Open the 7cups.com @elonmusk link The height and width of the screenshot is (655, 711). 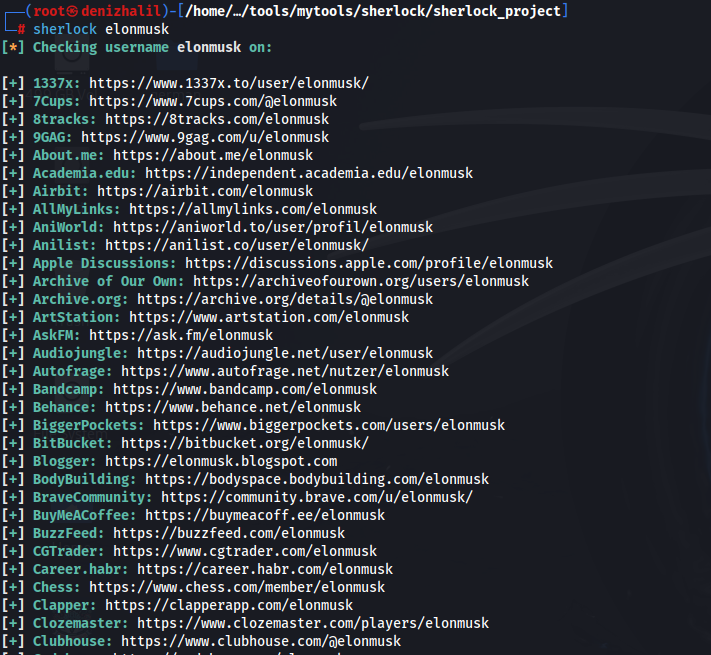[x=213, y=101]
